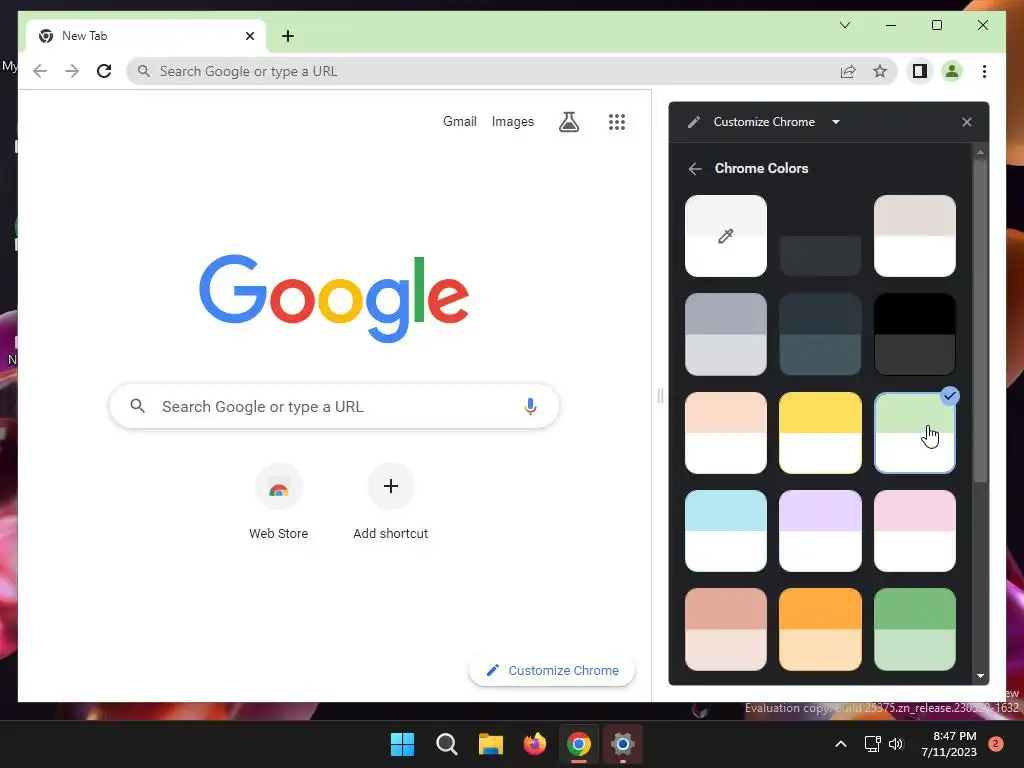Screen dimensions: 1024x768
Task: Launch File Explorer from taskbar
Action: (490, 744)
